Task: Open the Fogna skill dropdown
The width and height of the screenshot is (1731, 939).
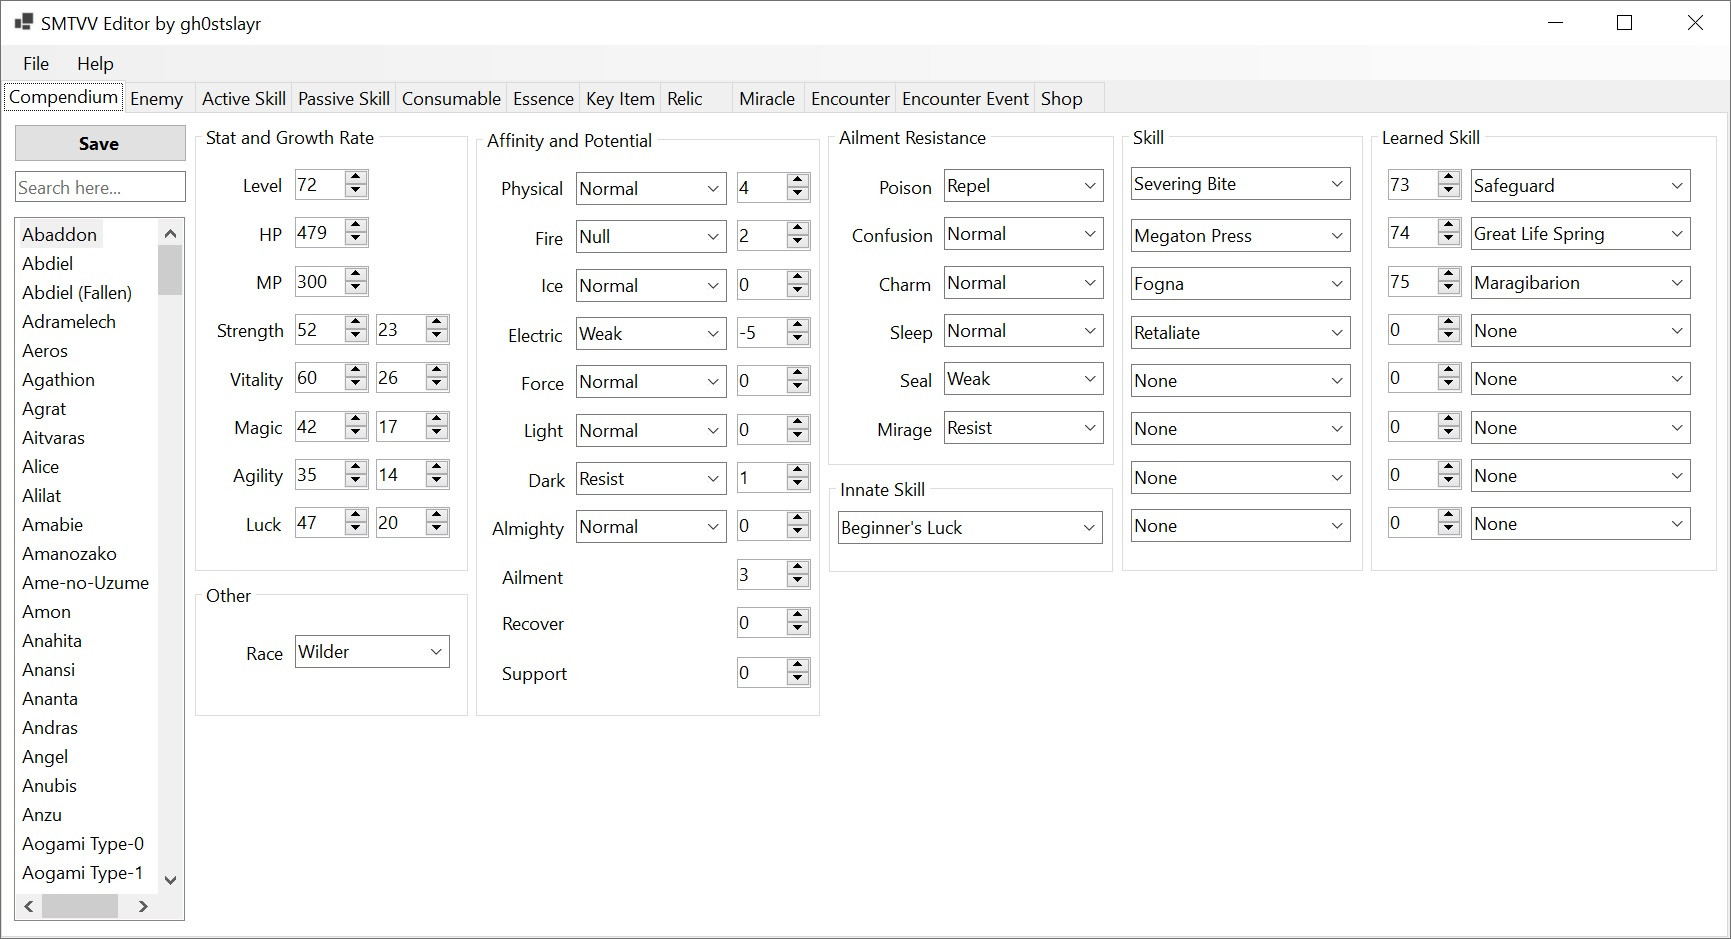Action: click(x=1240, y=283)
